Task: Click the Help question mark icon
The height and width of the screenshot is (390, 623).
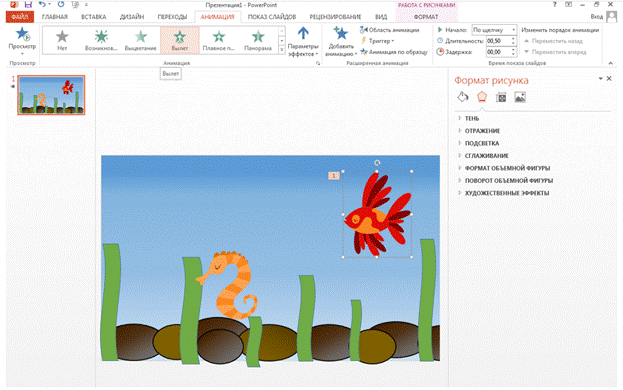Action: pos(555,5)
